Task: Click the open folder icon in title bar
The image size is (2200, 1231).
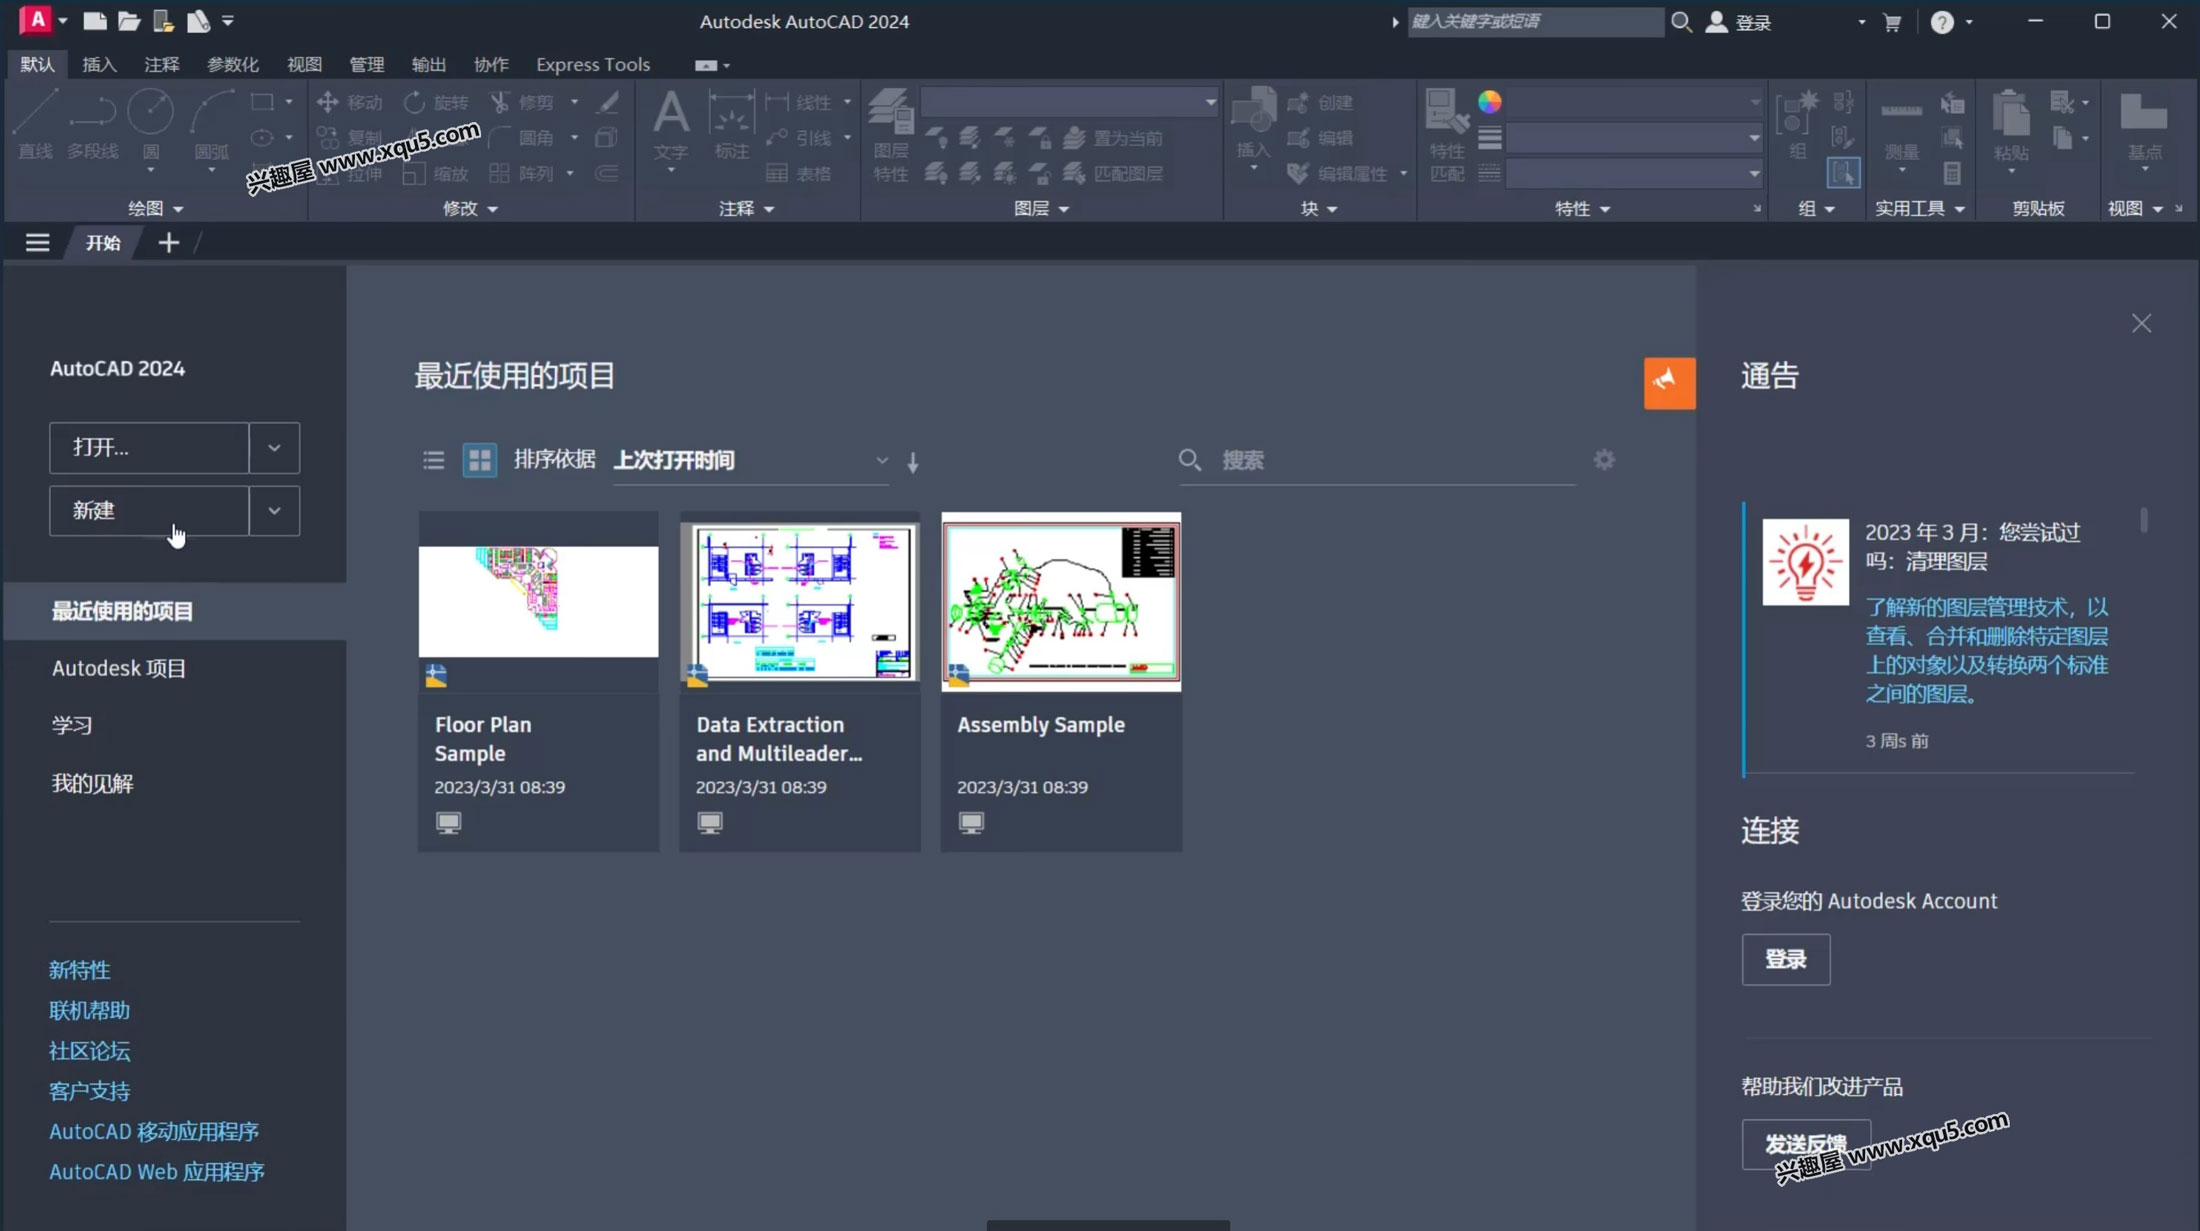Action: [x=129, y=21]
